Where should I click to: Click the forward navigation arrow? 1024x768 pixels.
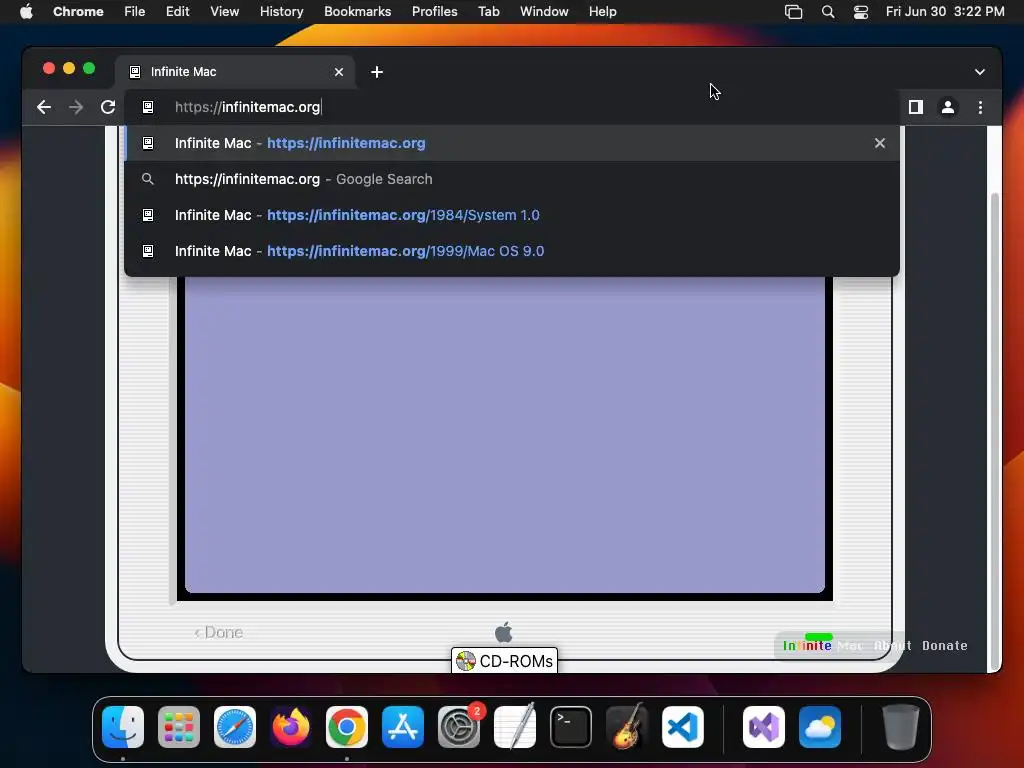point(76,107)
